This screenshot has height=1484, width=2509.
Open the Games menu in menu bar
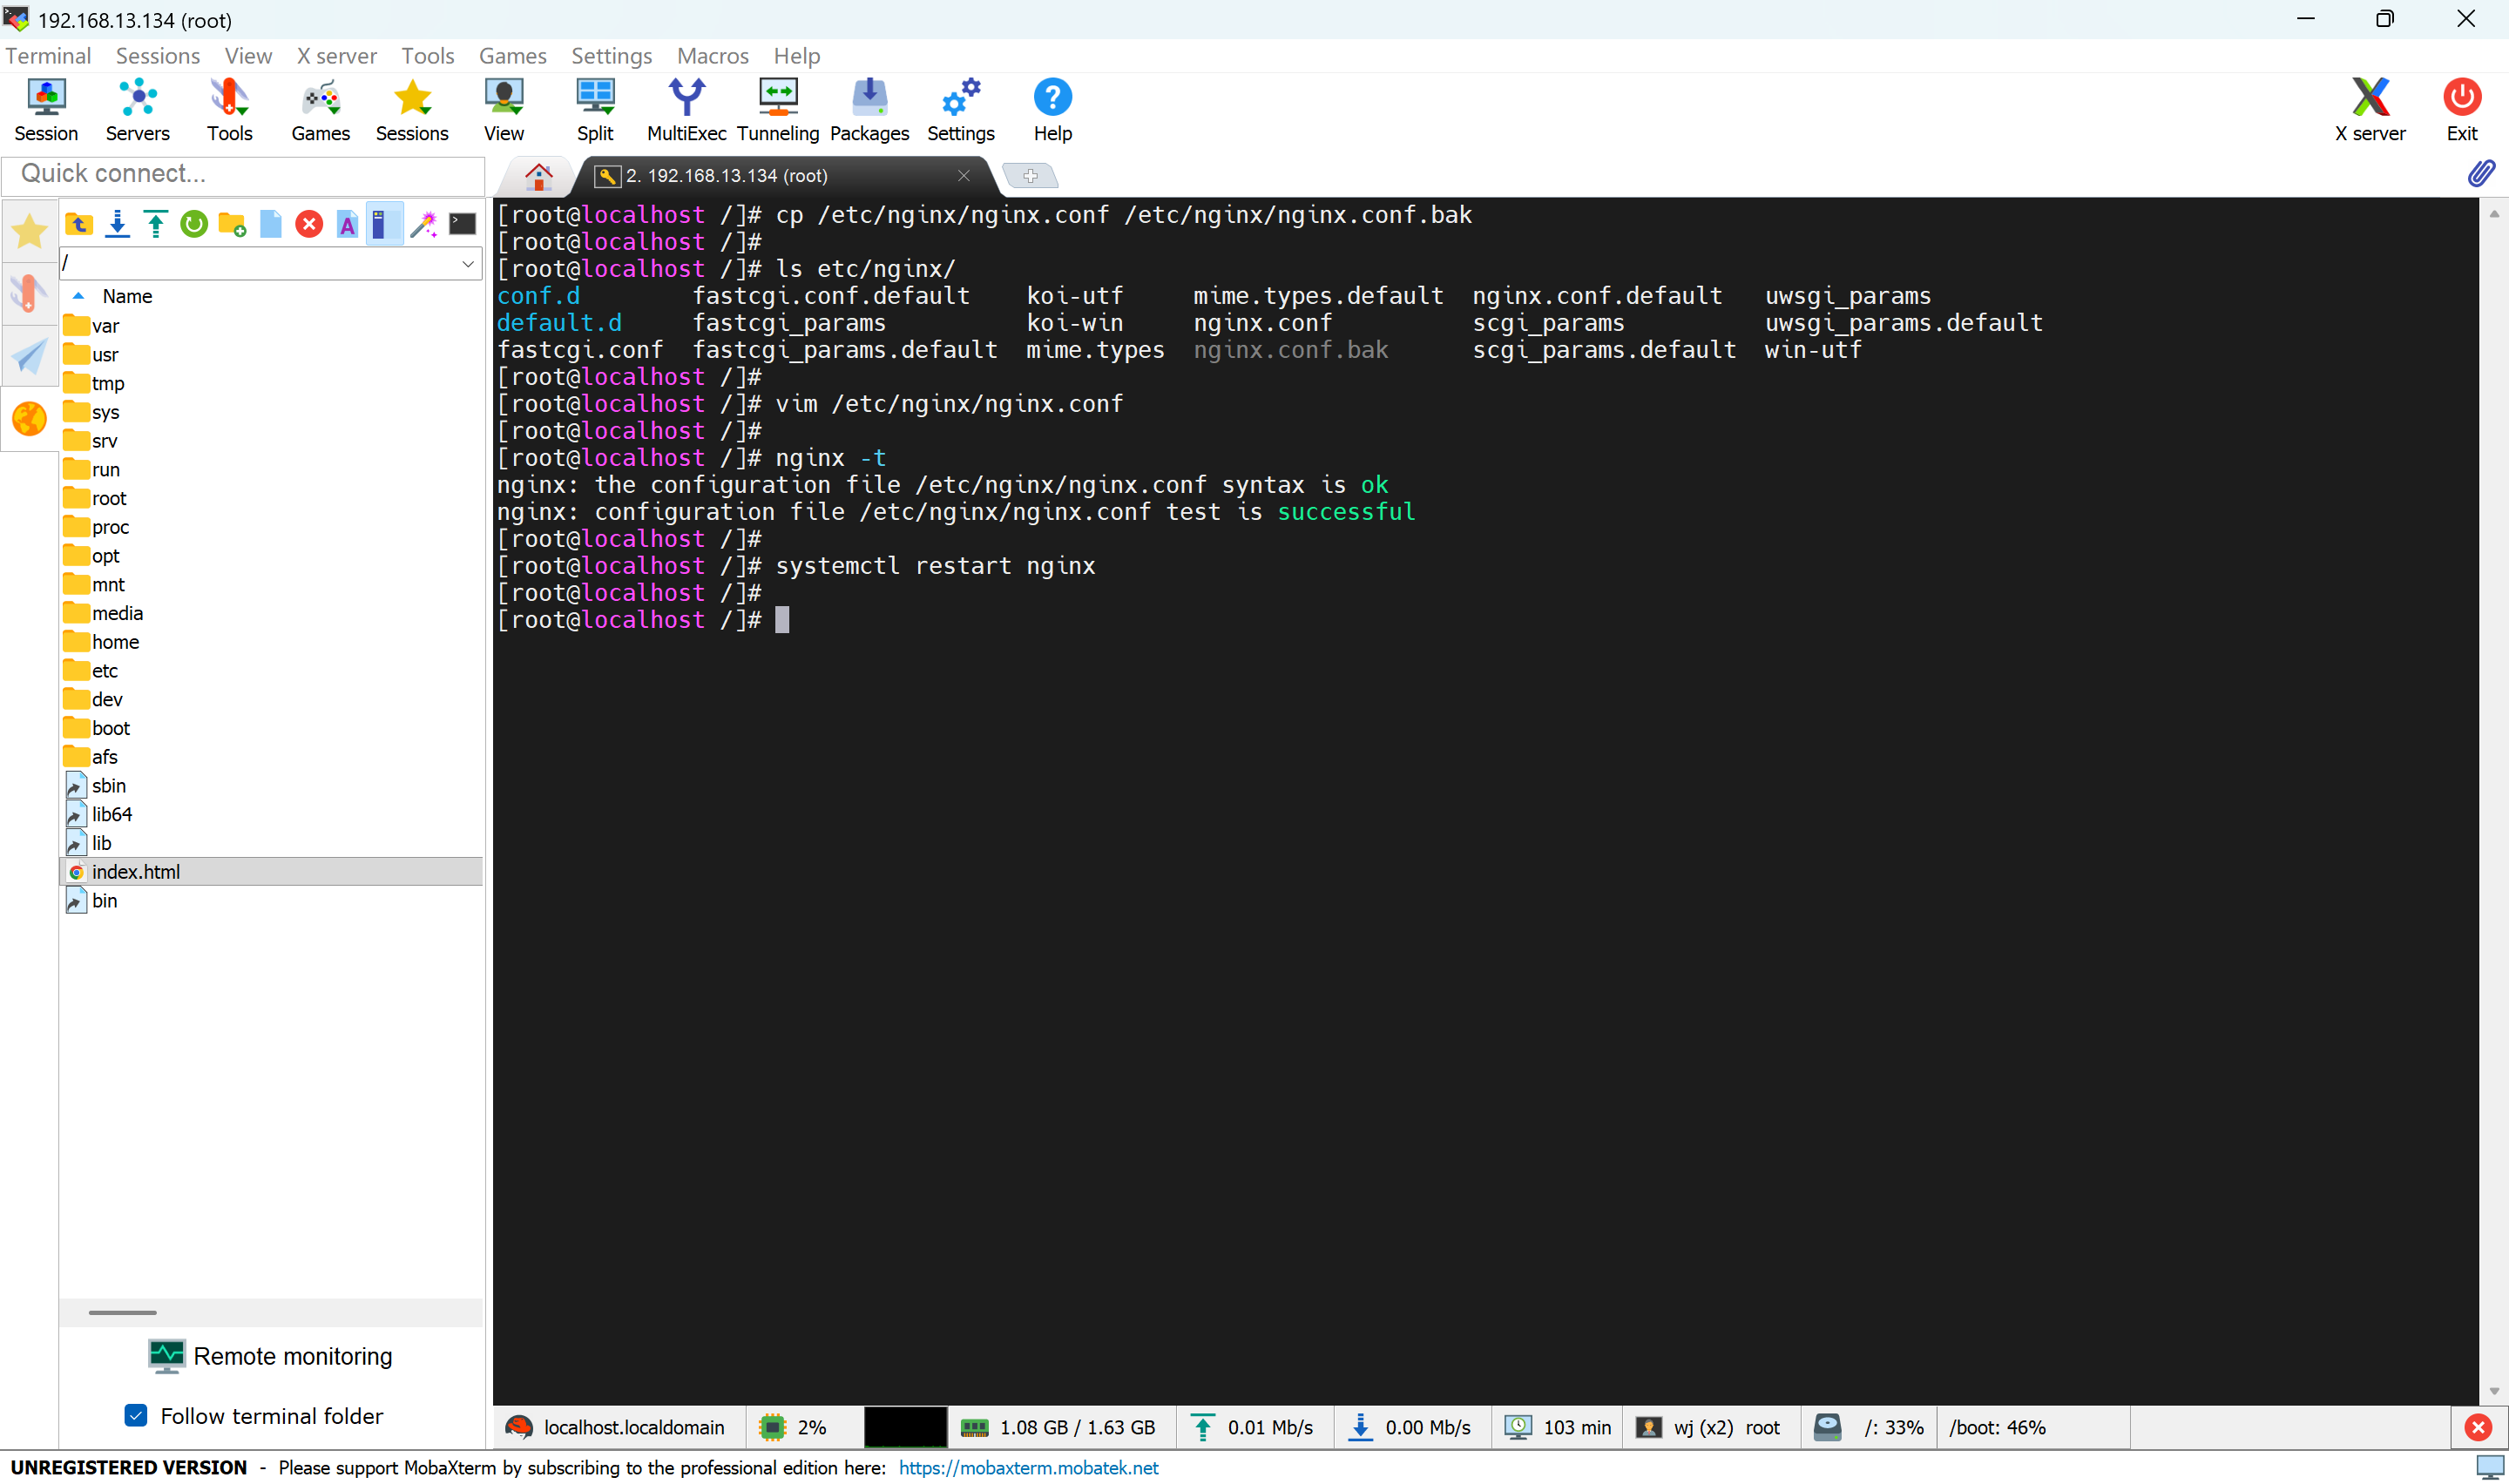click(x=513, y=56)
